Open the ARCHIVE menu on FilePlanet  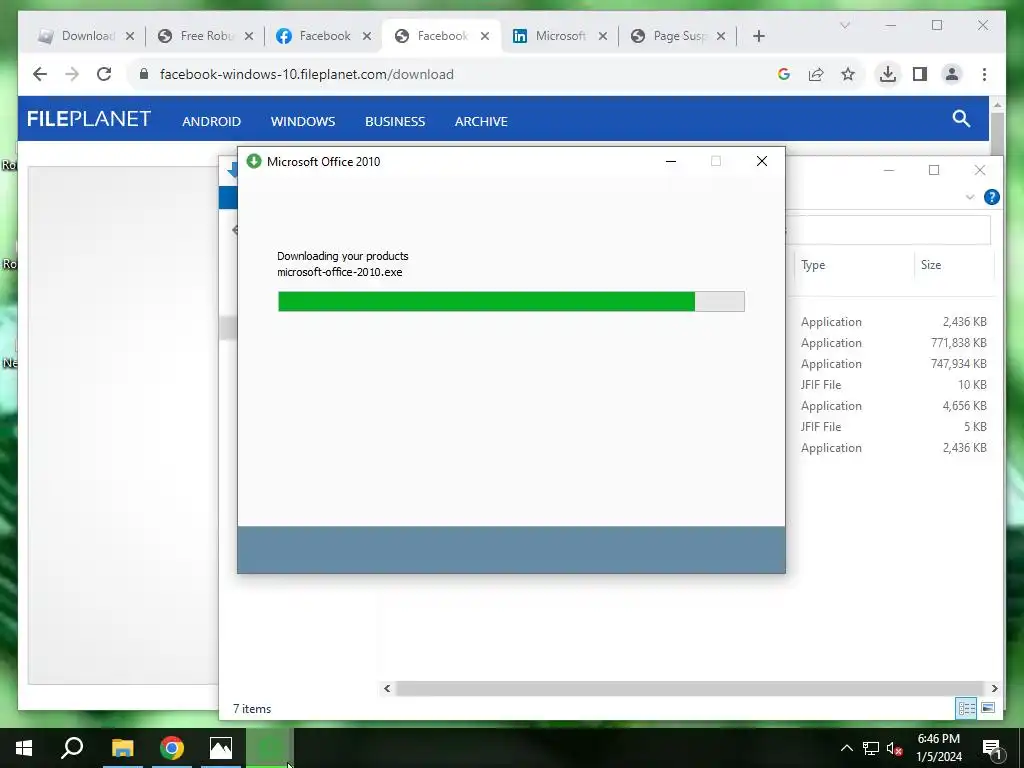(x=481, y=121)
